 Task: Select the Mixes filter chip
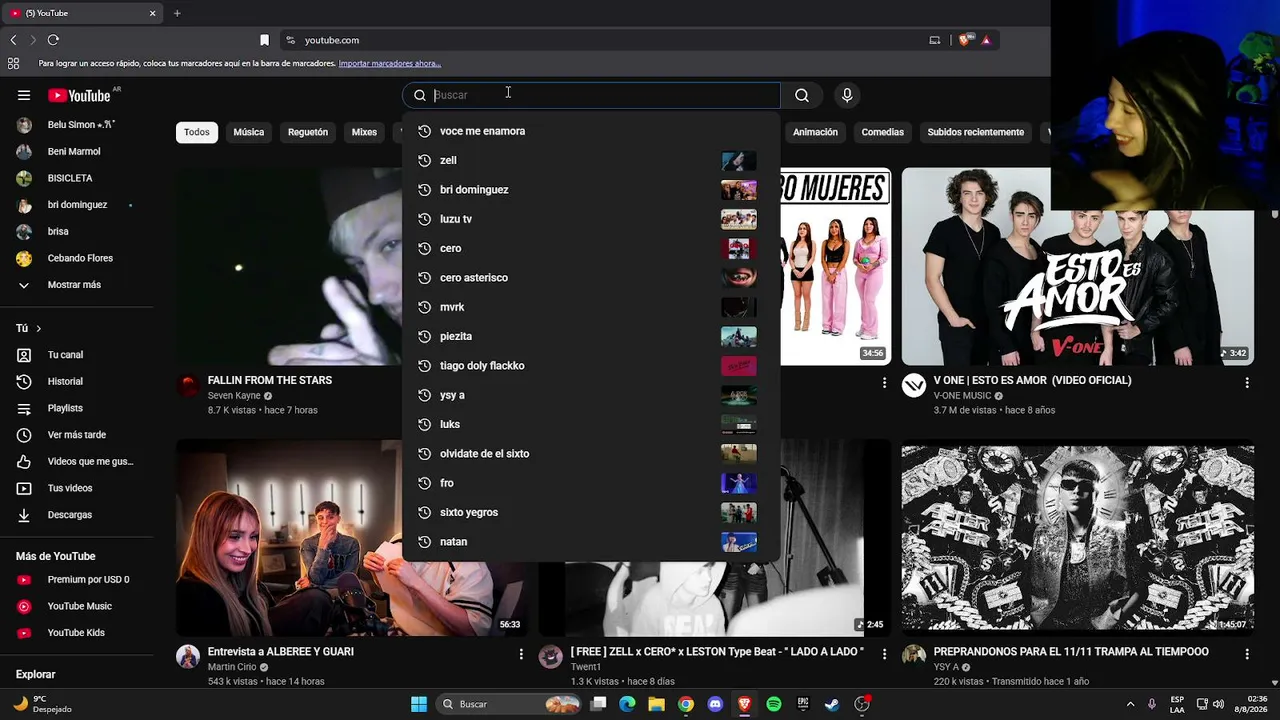click(364, 132)
